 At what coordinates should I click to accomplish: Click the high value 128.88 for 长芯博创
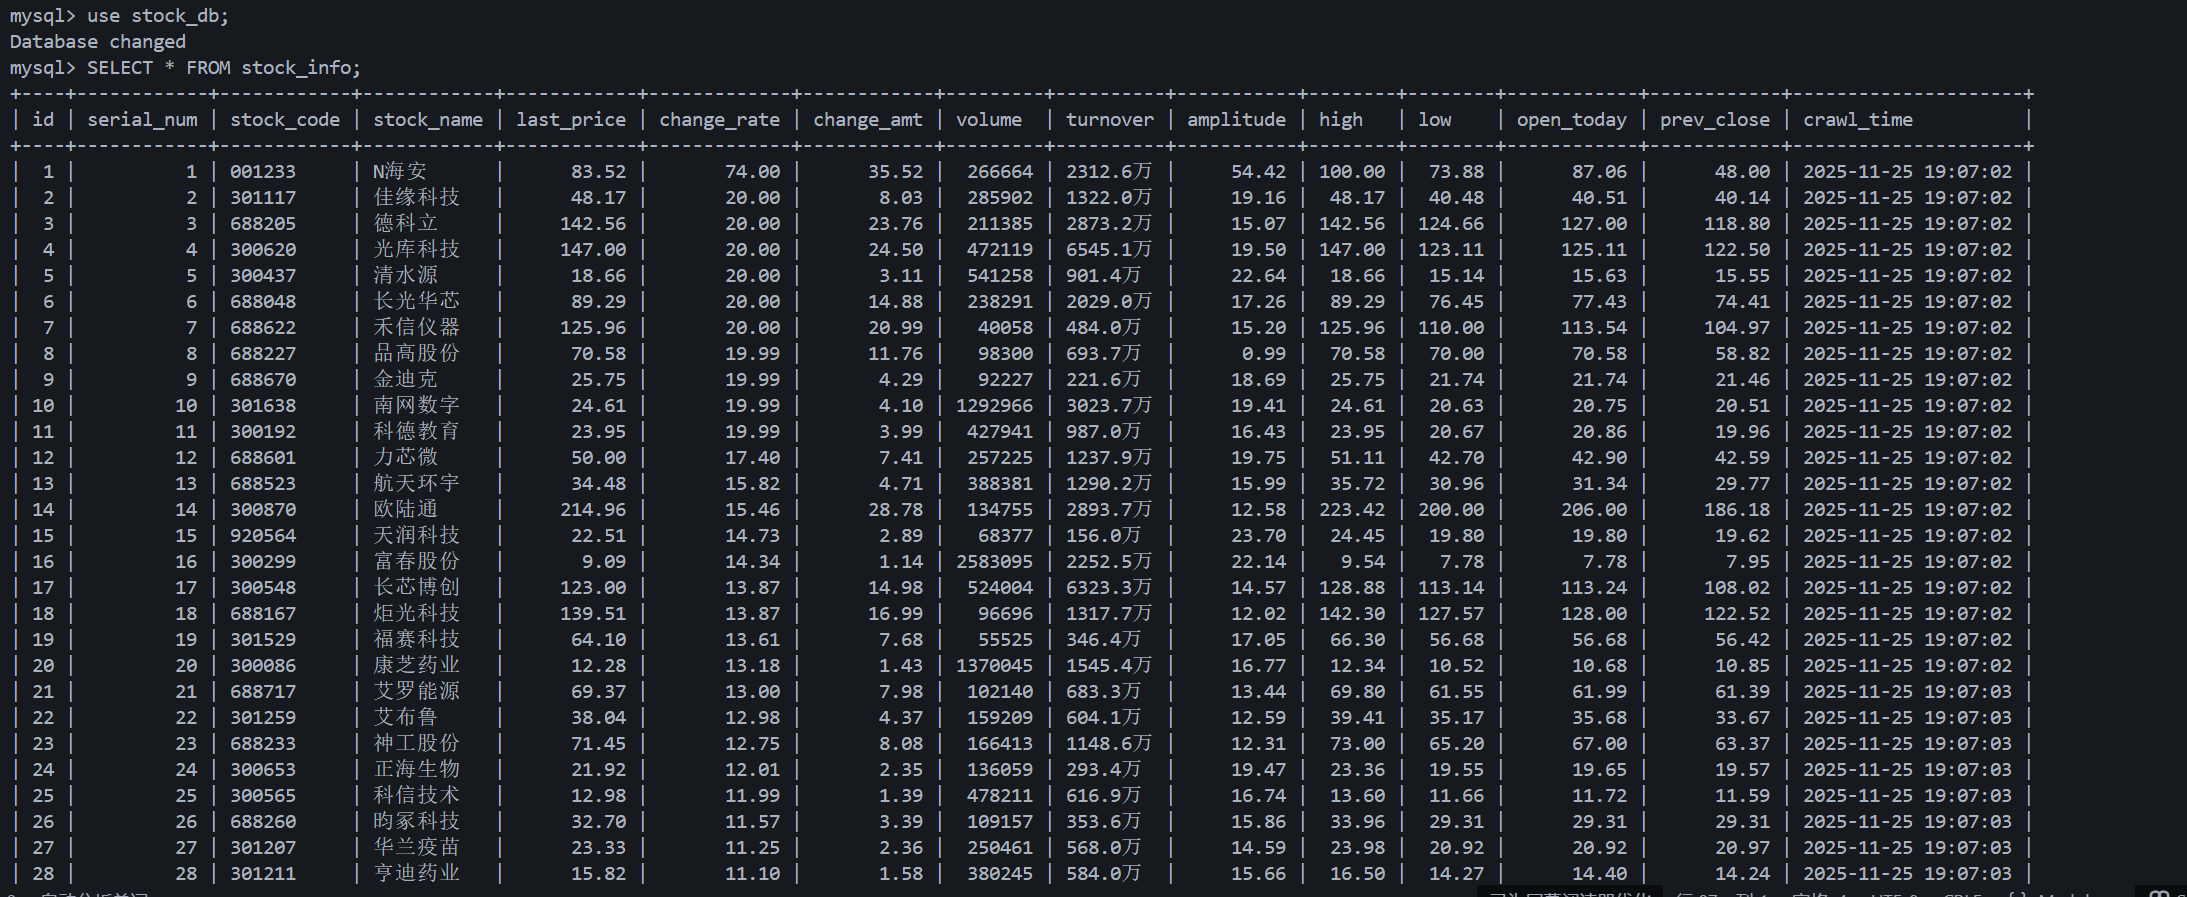(x=1352, y=588)
